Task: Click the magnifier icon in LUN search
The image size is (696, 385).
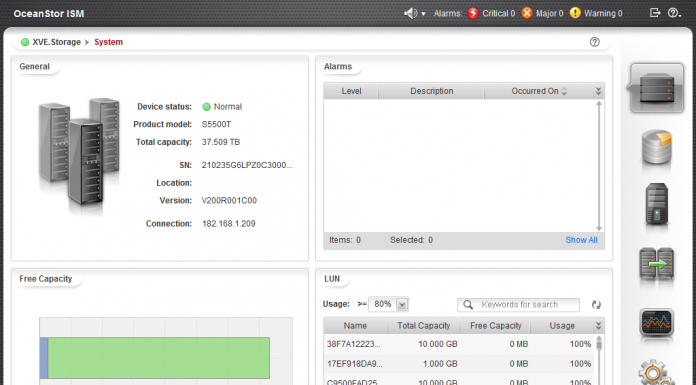Action: tap(468, 305)
